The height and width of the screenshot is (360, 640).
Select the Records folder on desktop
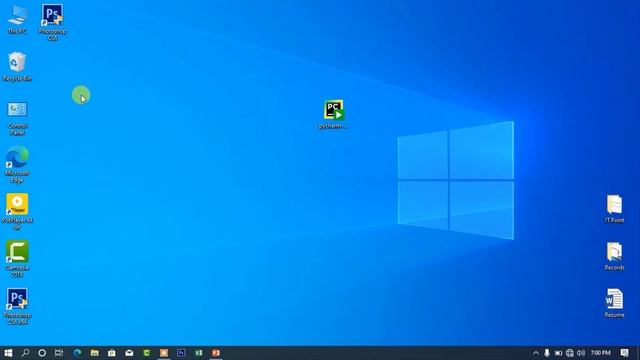pos(614,256)
